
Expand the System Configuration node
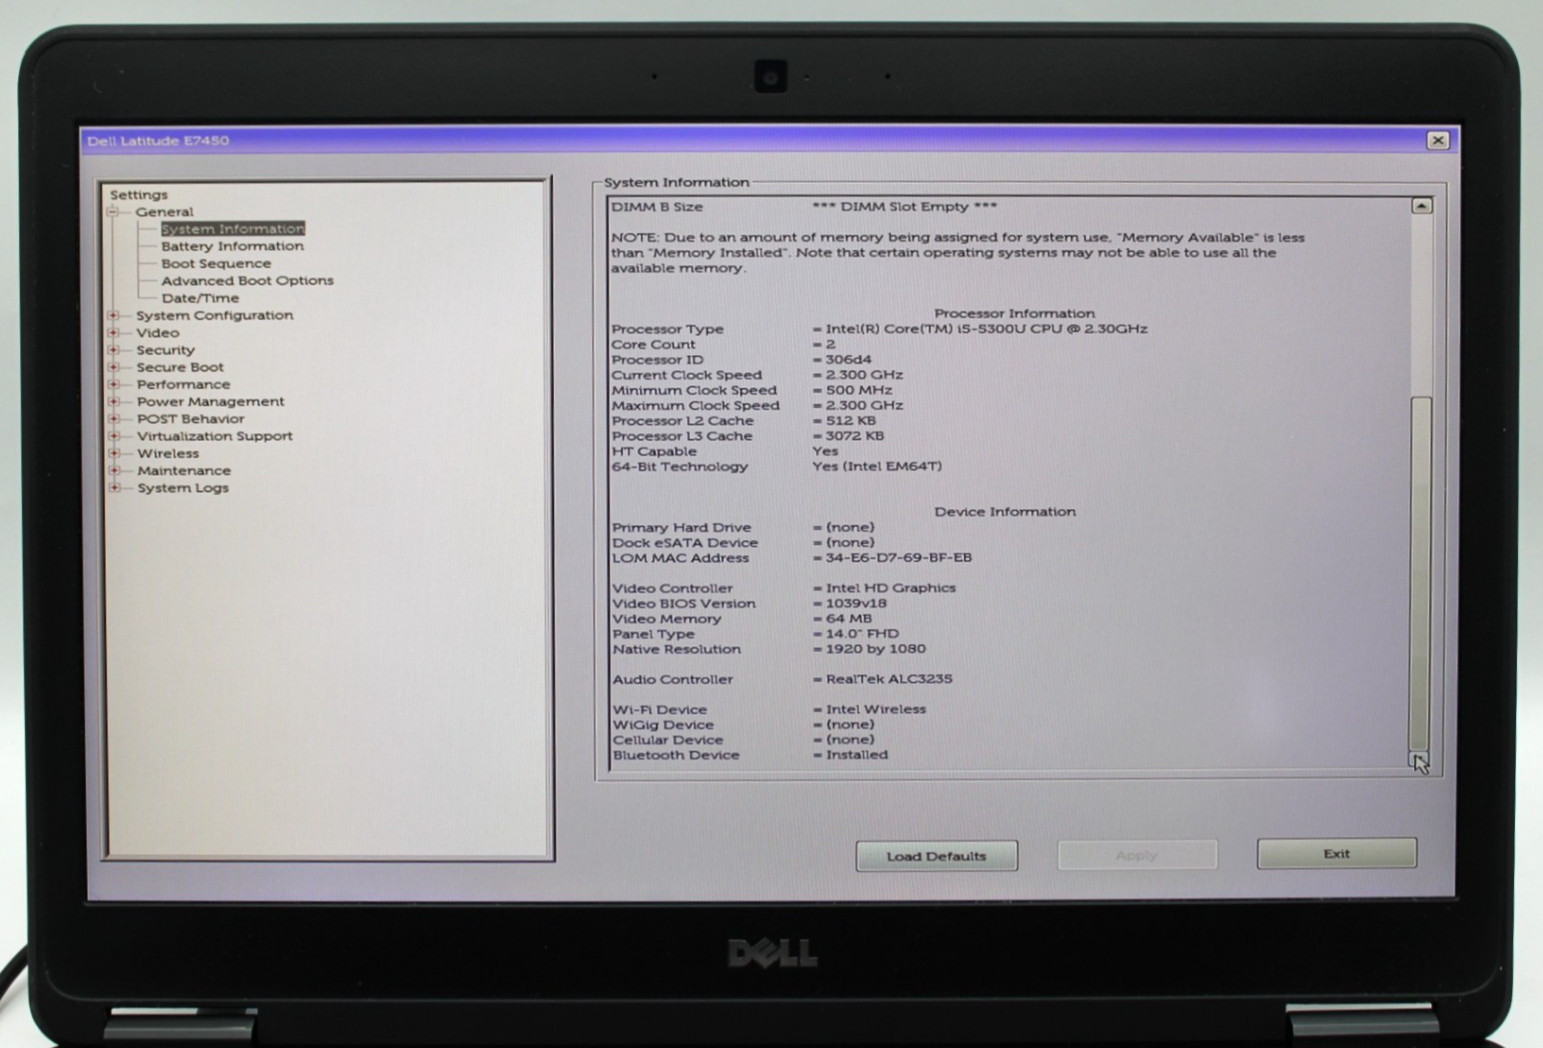coord(113,315)
